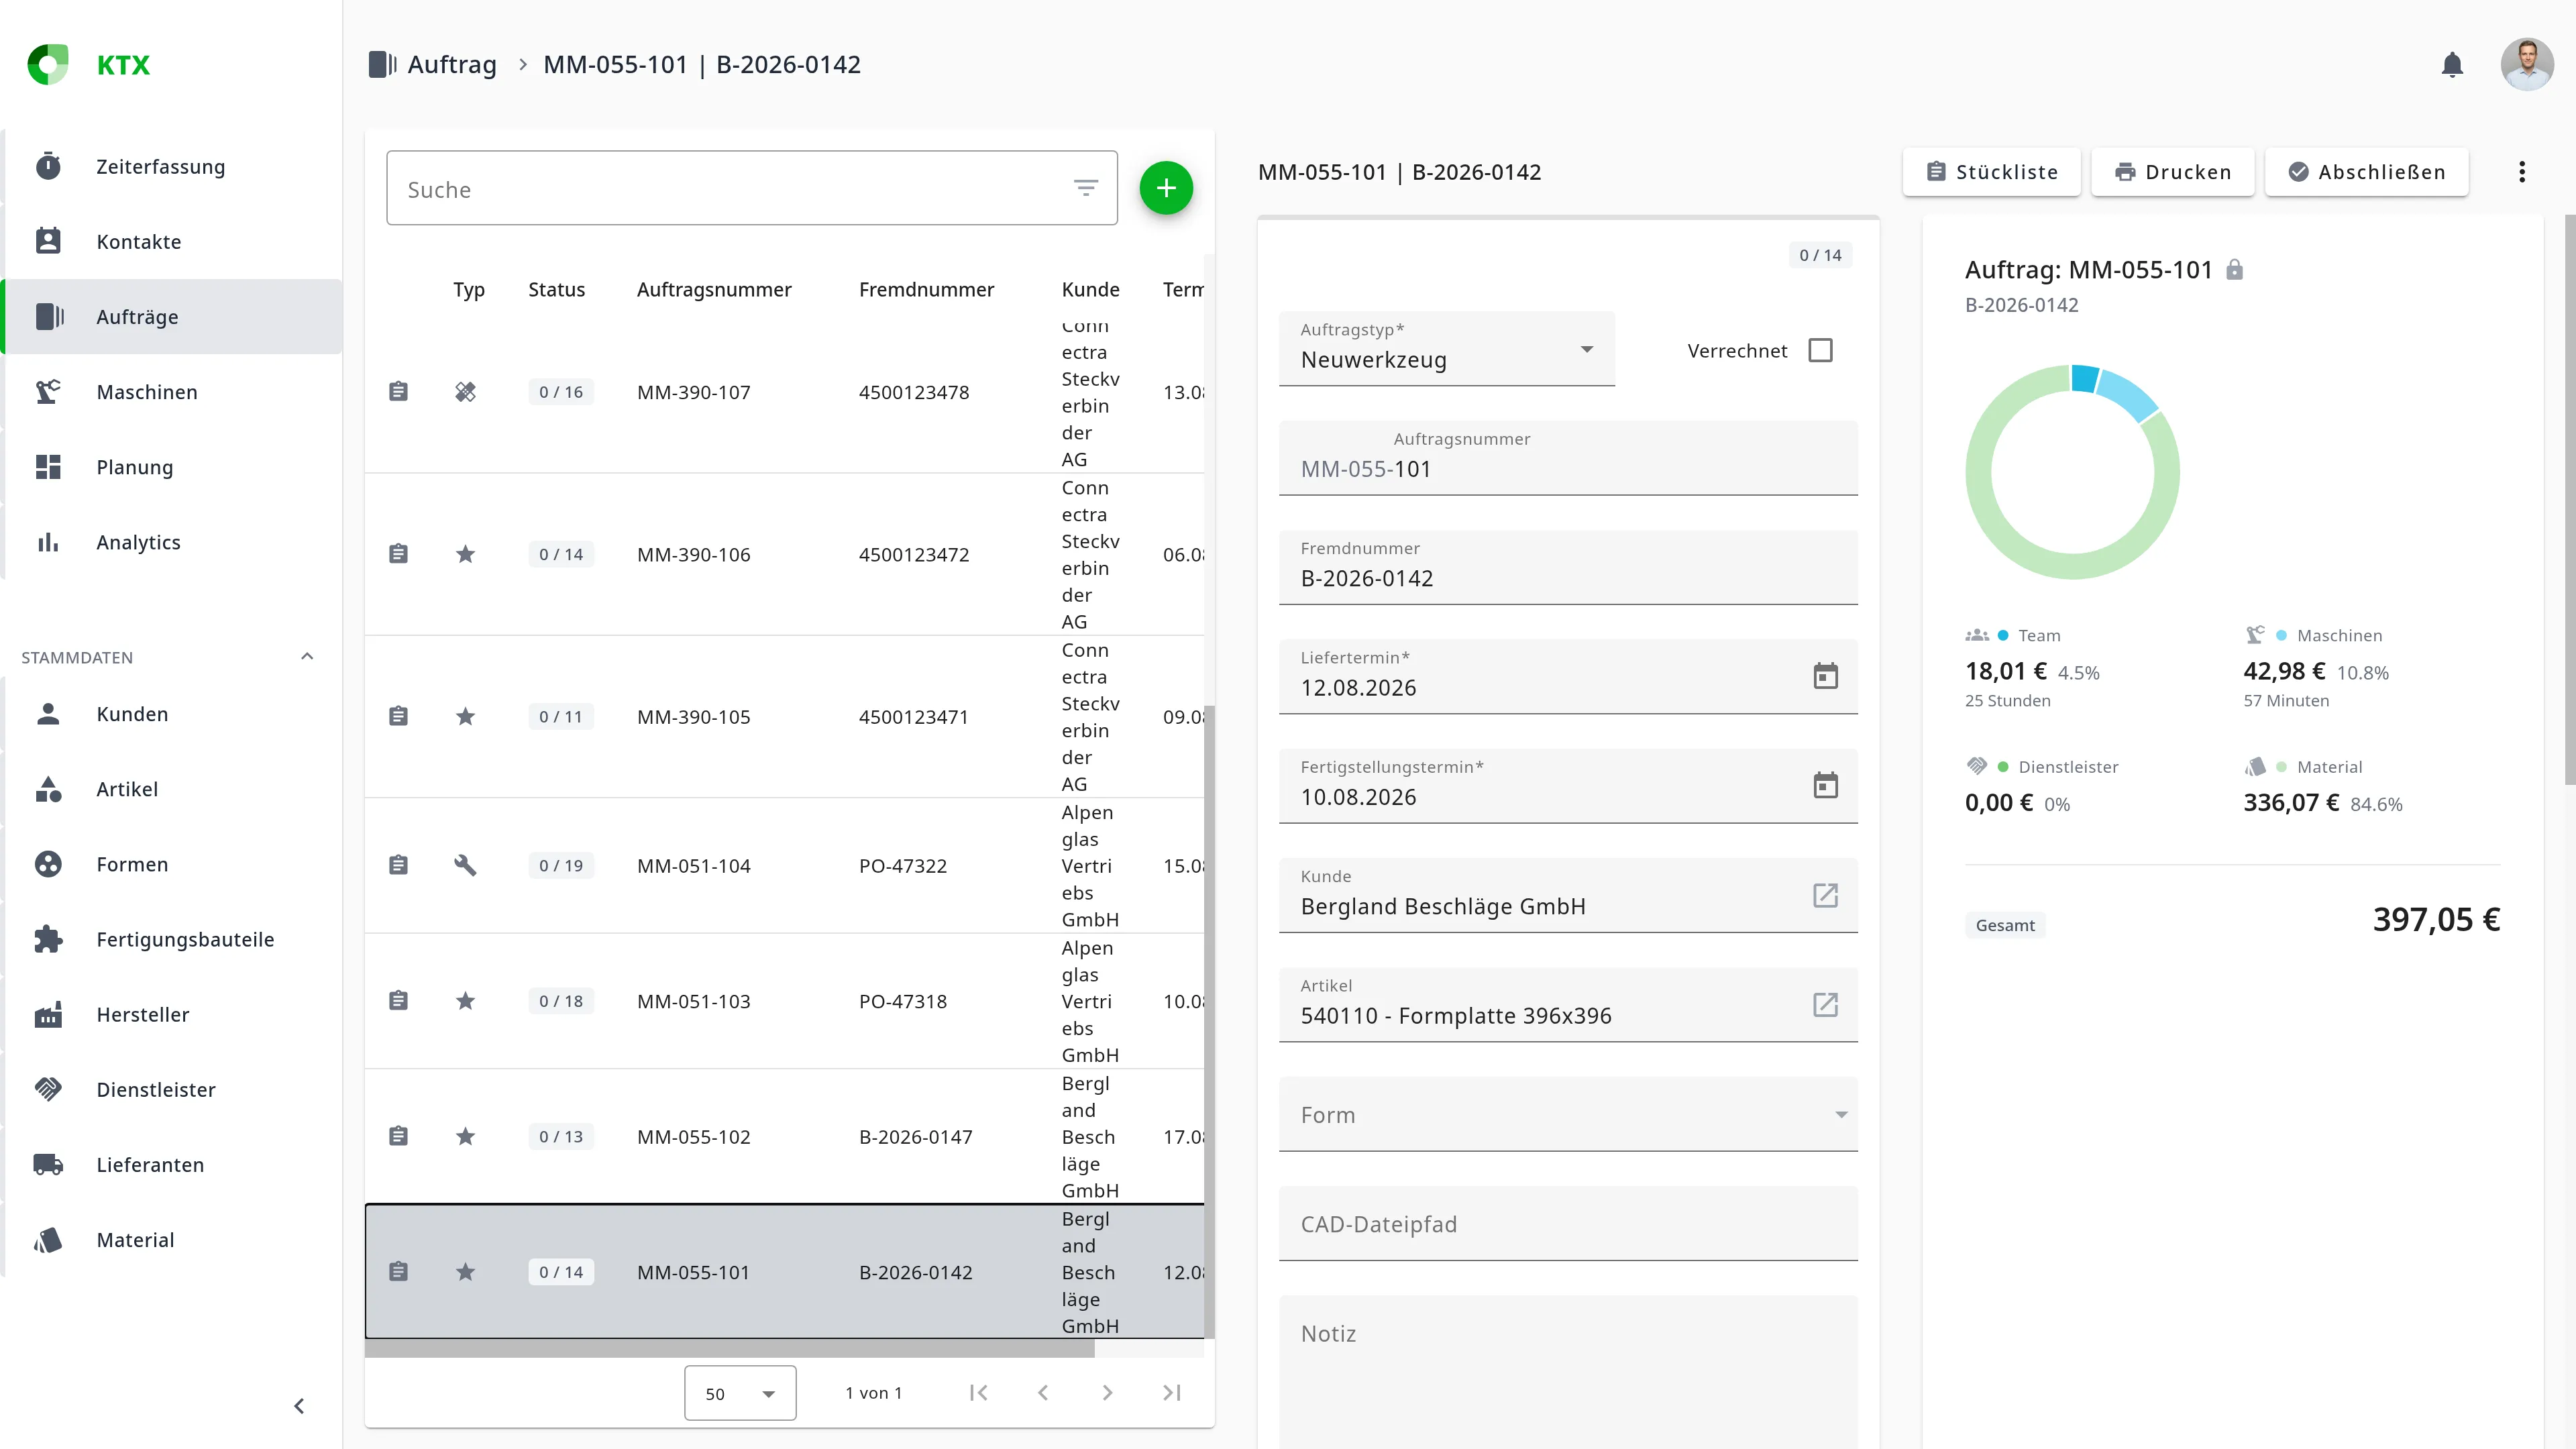
Task: Open user profile avatar
Action: click(2527, 65)
